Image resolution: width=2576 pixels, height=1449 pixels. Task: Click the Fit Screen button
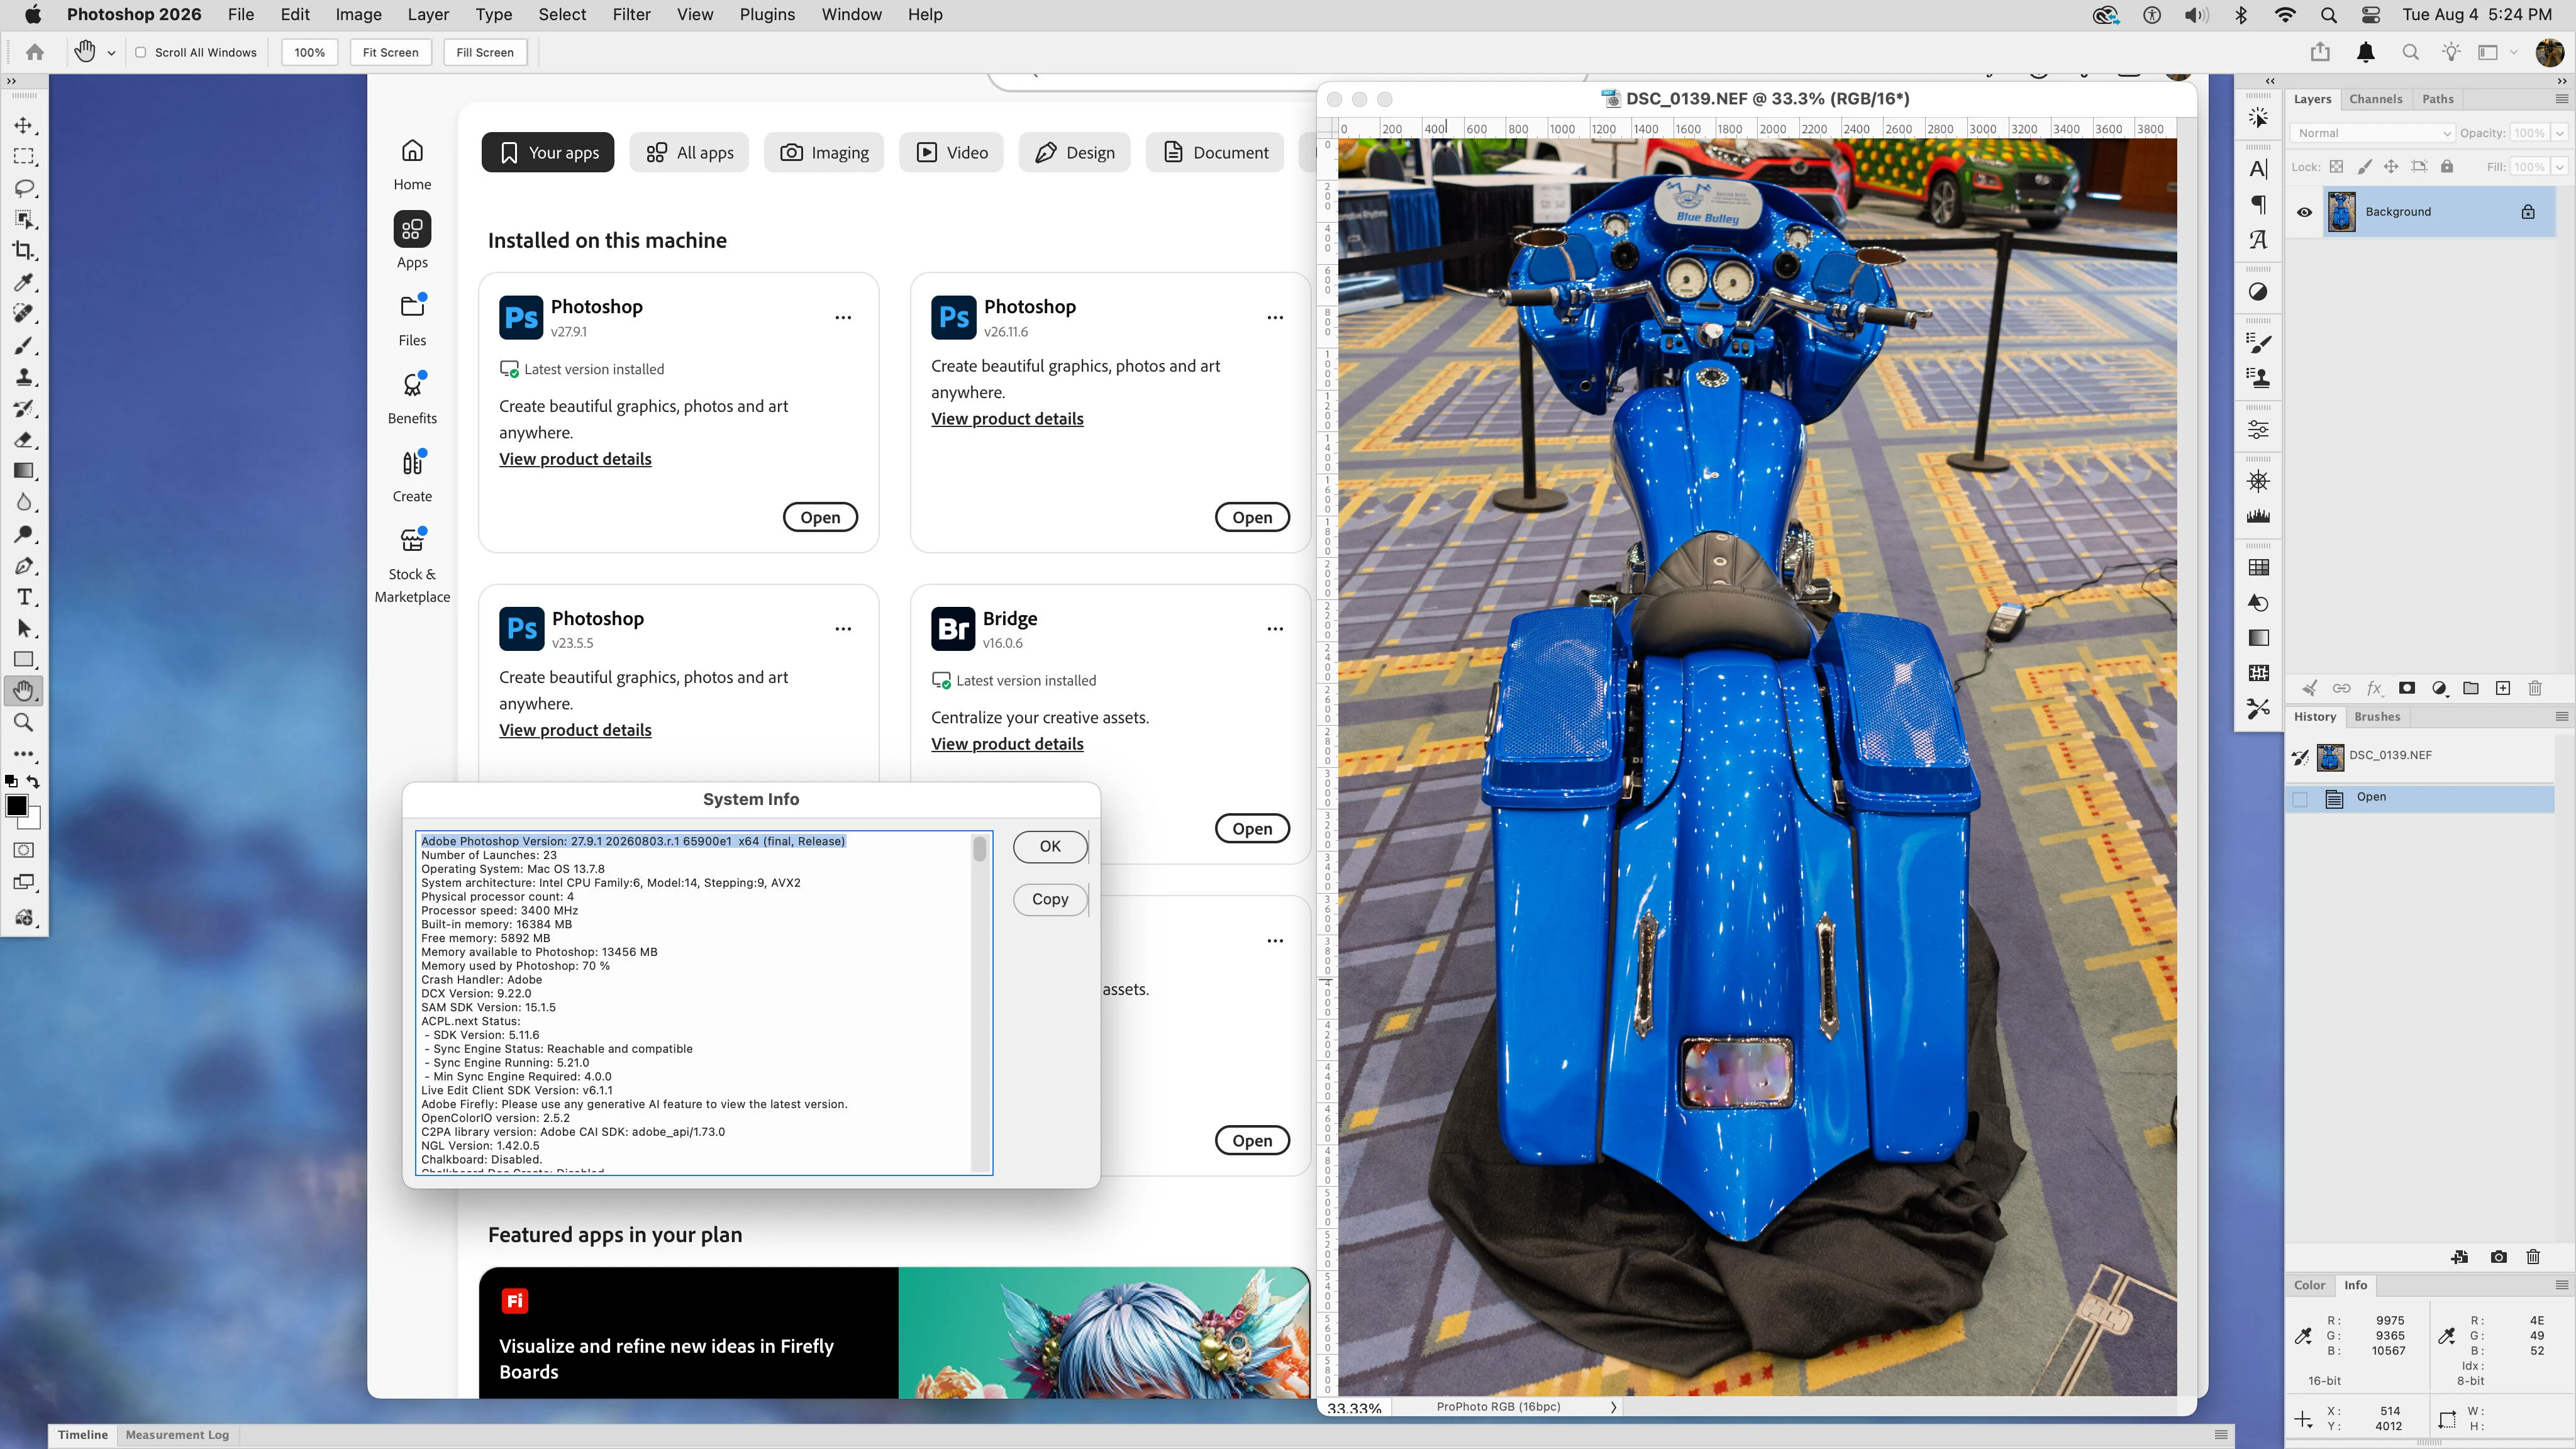[390, 52]
